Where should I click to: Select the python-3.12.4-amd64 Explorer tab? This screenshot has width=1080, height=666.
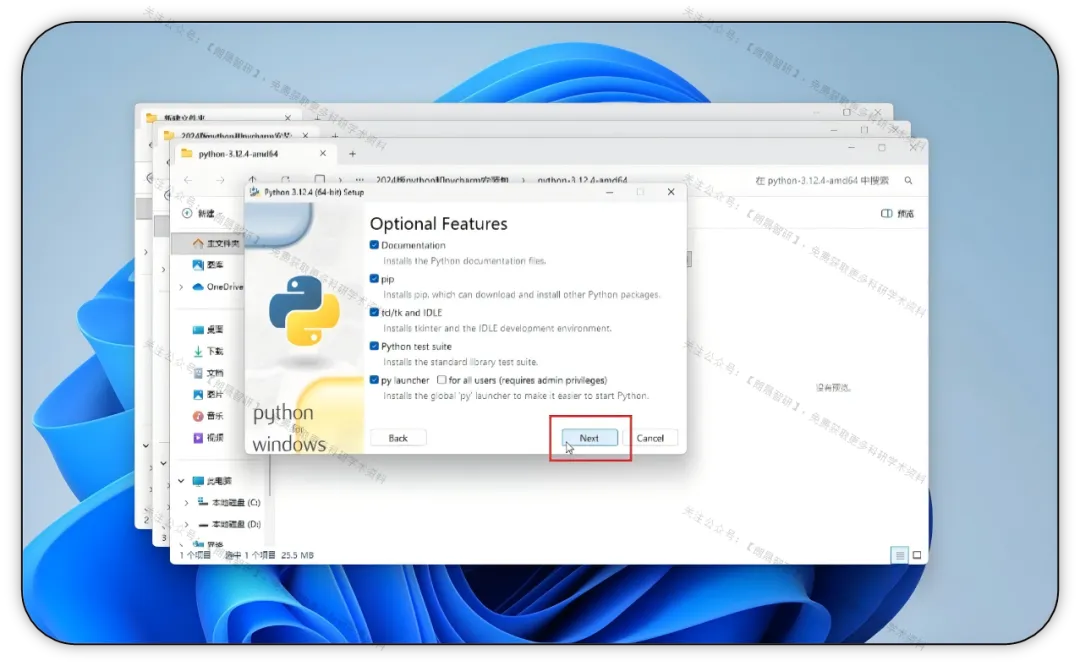pos(238,154)
